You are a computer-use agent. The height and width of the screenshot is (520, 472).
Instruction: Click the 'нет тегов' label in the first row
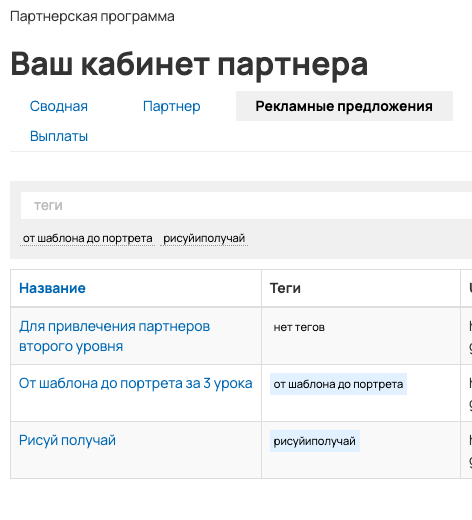(x=299, y=327)
